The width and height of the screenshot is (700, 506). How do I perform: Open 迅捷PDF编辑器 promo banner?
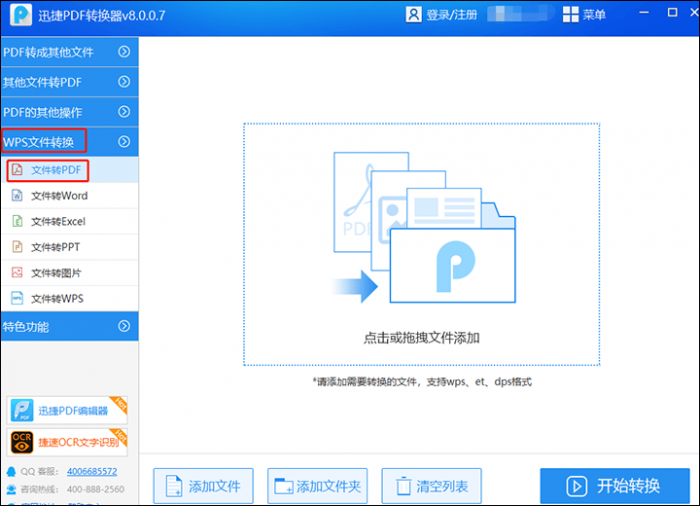coord(67,410)
